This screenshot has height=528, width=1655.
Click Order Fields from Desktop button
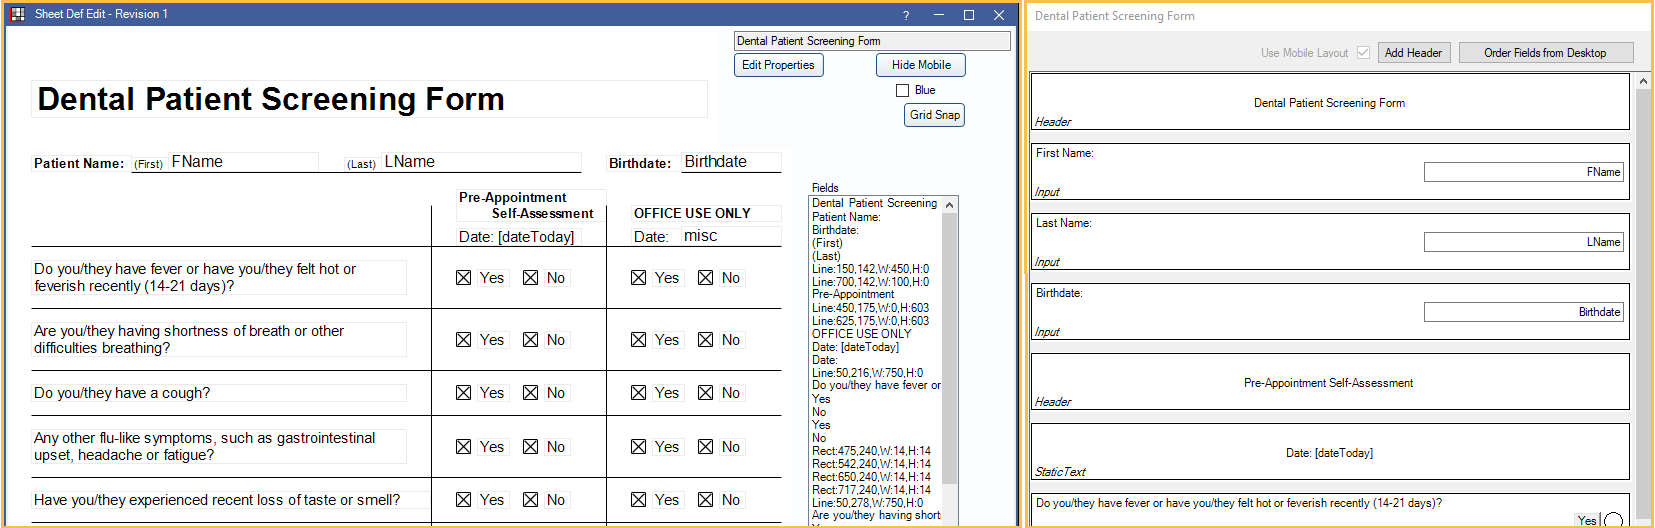tap(1545, 53)
